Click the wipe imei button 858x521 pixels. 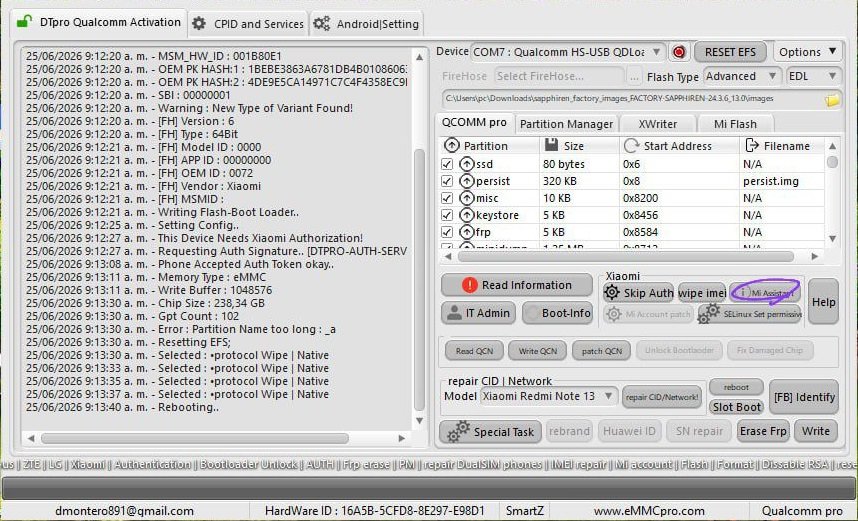point(702,293)
